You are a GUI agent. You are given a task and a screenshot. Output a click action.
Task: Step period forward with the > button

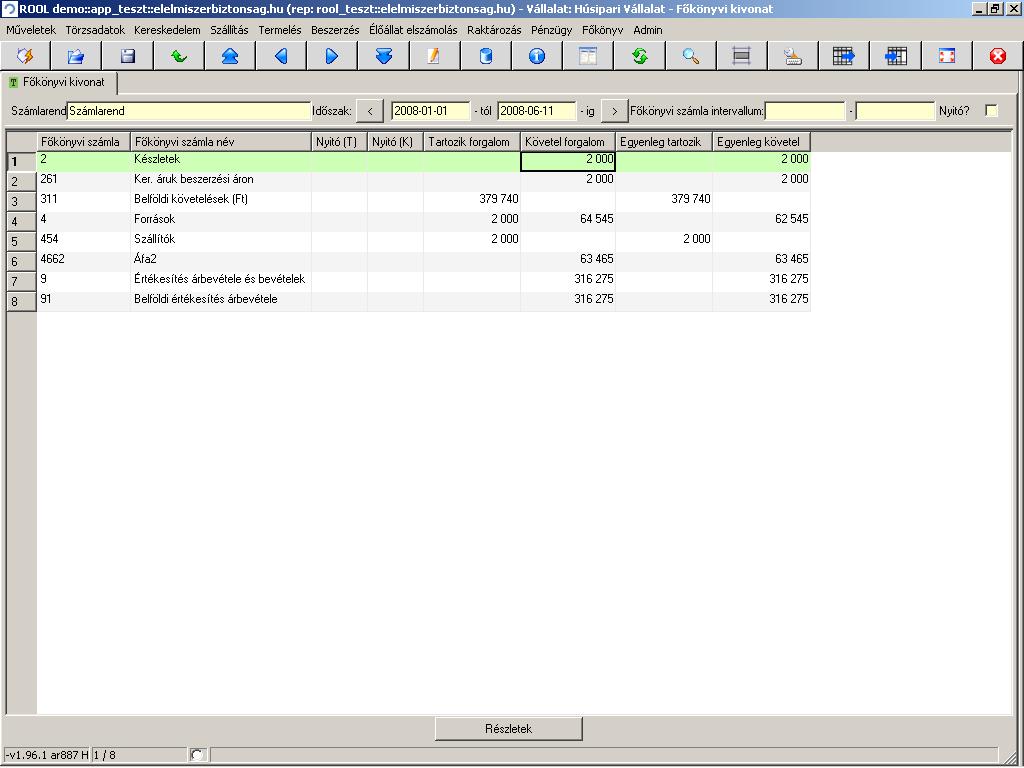(614, 111)
